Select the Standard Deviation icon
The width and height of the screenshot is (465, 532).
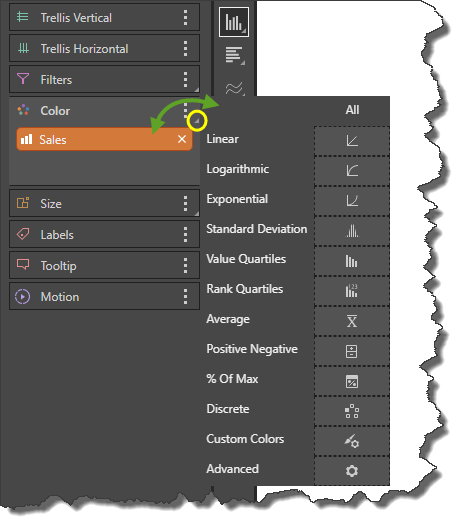[352, 231]
